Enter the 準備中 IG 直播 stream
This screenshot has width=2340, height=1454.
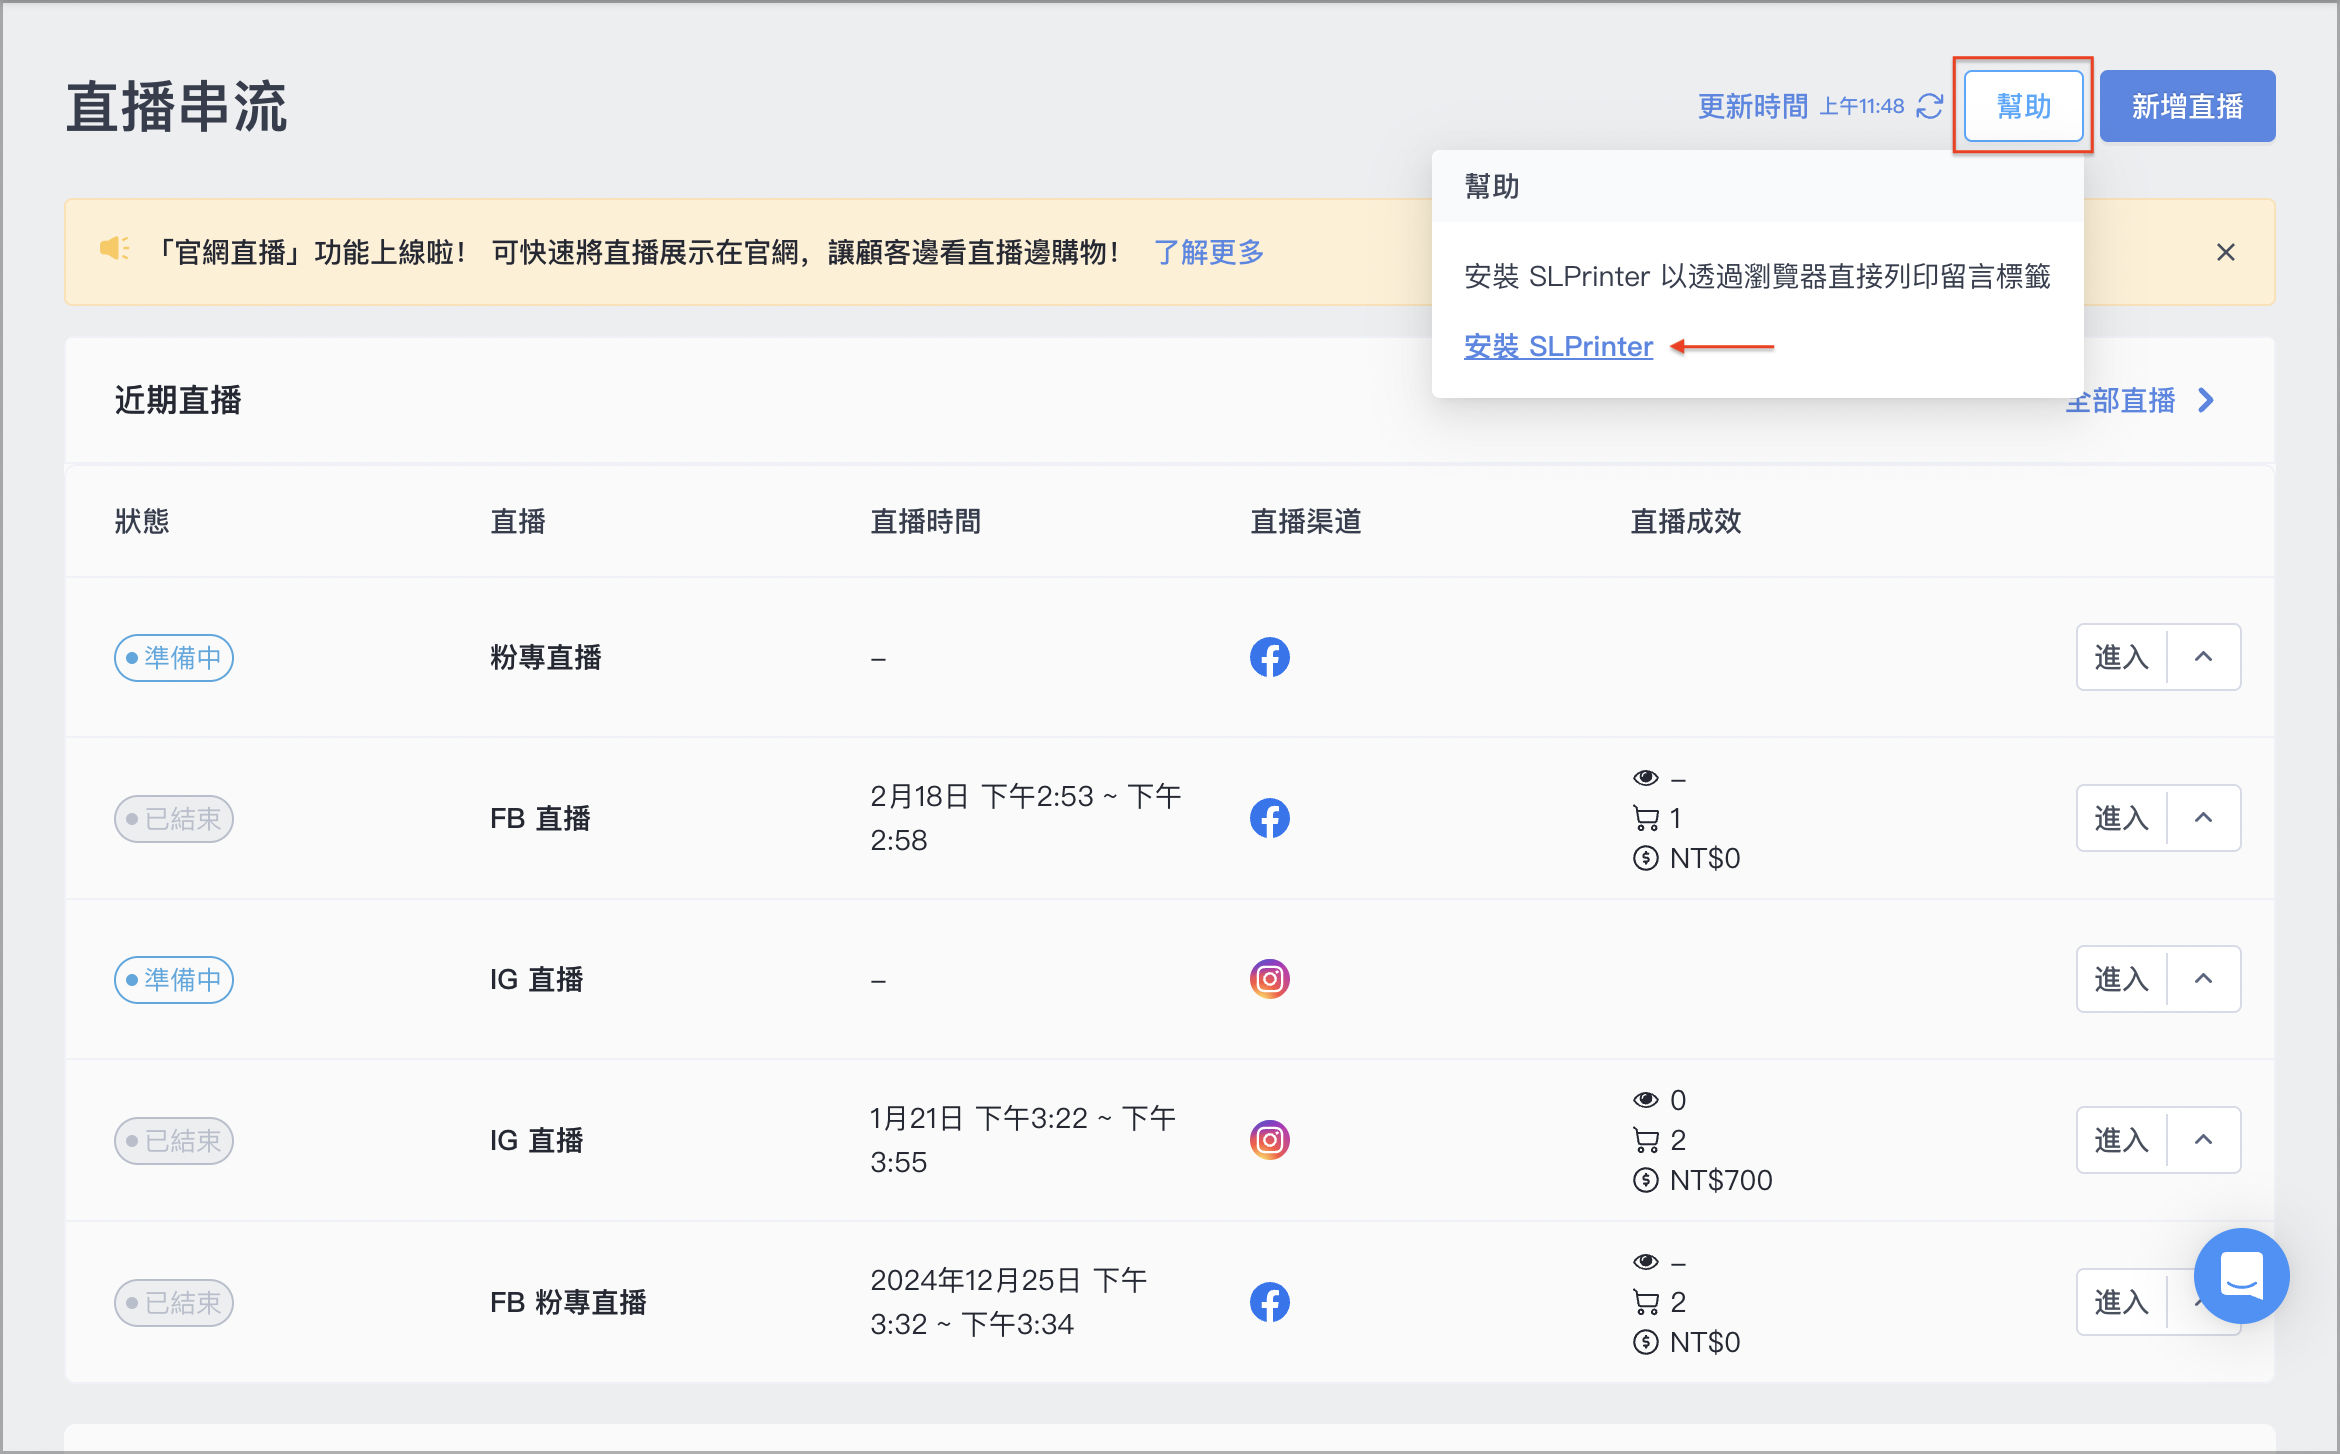[2121, 979]
